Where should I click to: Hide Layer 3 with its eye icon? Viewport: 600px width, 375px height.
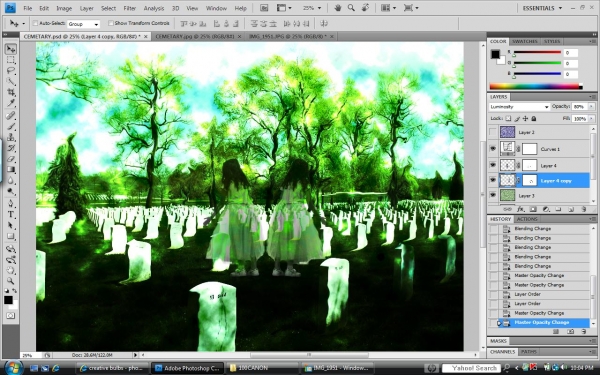pyautogui.click(x=493, y=196)
